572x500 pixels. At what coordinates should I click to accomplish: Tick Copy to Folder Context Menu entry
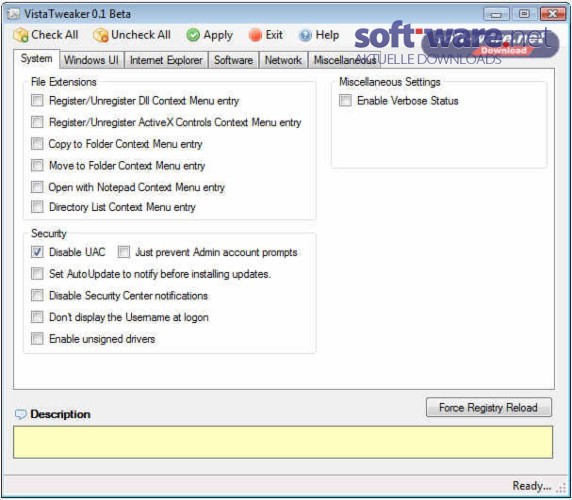tap(37, 144)
